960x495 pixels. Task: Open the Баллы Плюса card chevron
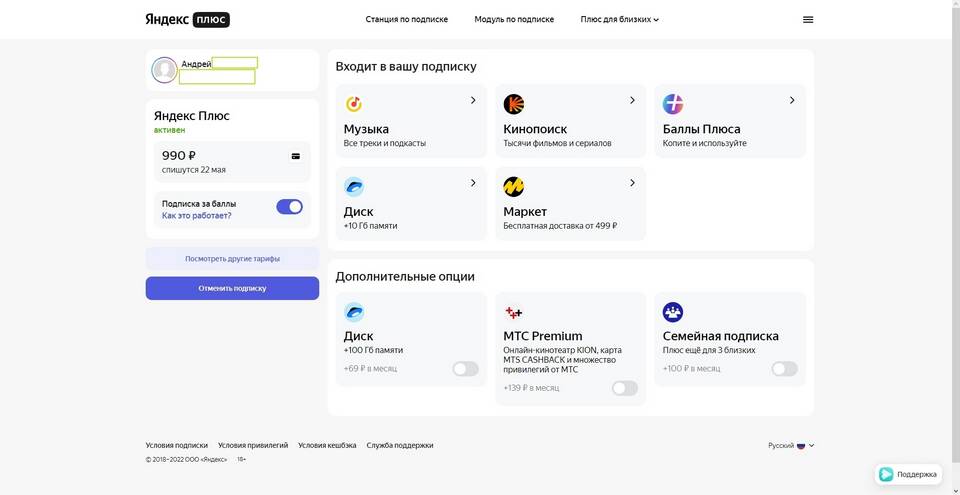[x=792, y=100]
